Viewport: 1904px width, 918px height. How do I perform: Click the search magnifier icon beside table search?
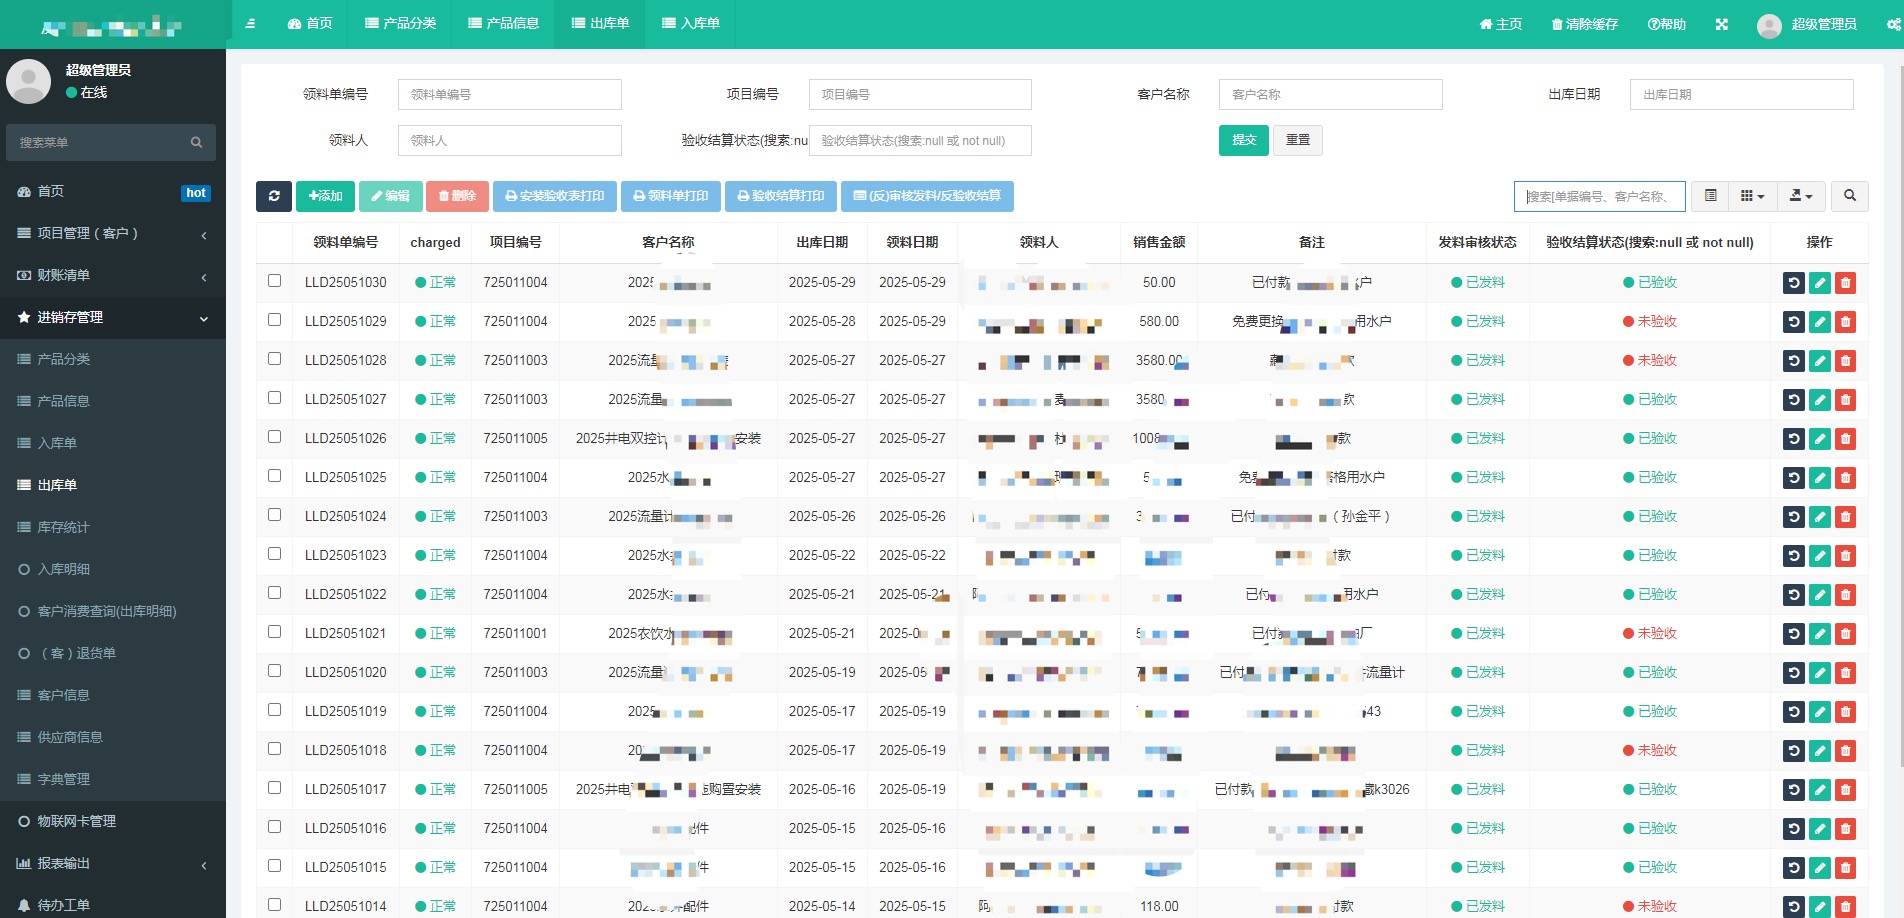click(x=1850, y=196)
